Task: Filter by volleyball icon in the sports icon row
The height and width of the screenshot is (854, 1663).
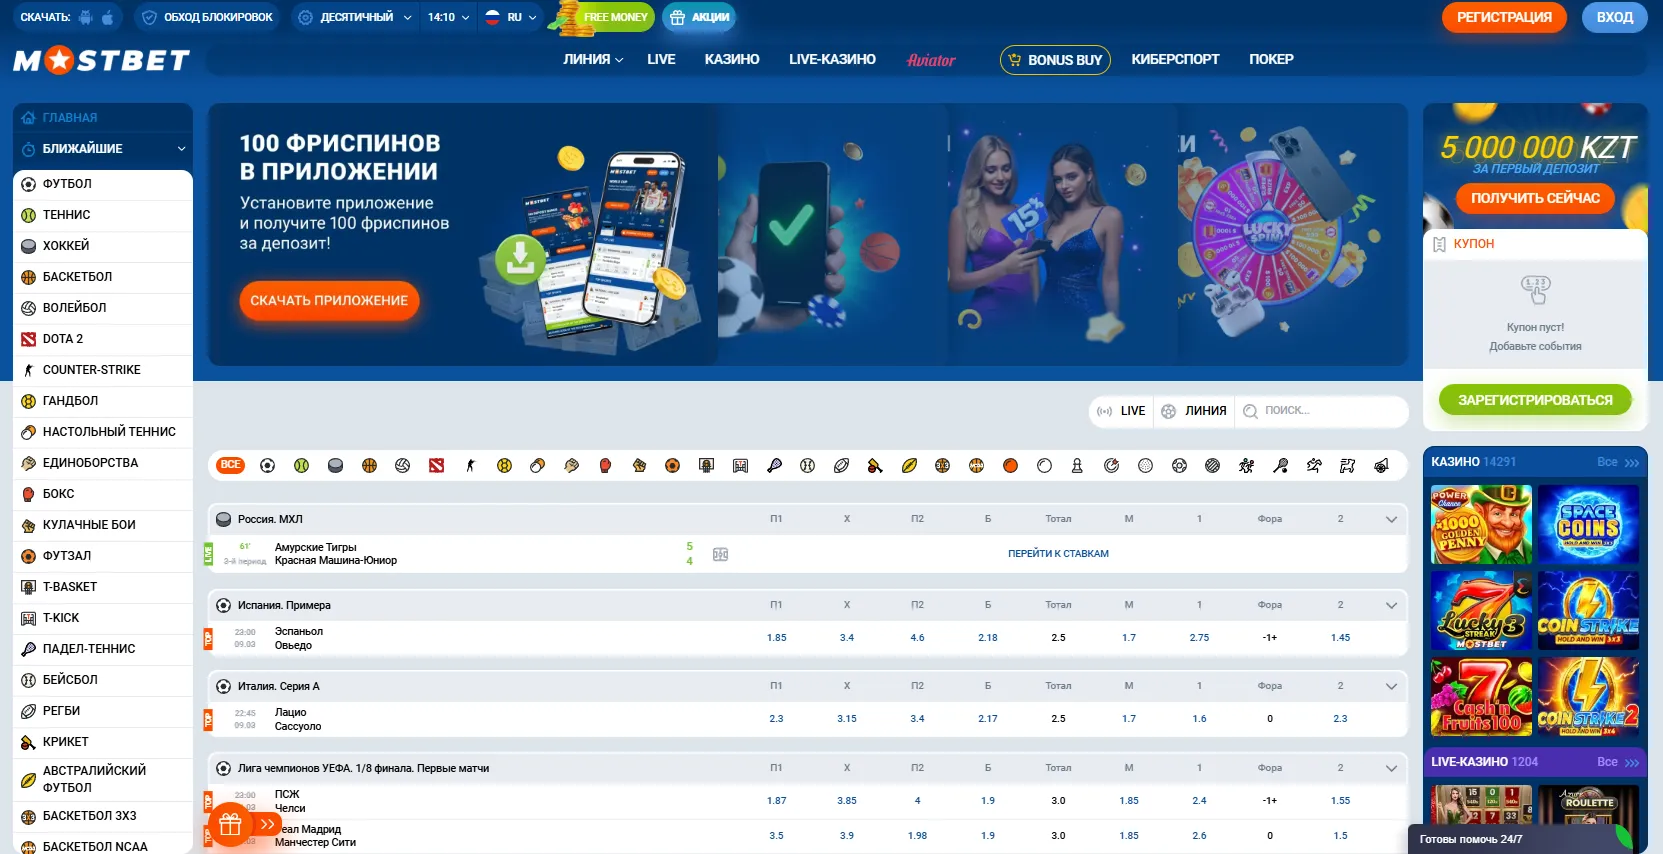Action: pos(402,465)
